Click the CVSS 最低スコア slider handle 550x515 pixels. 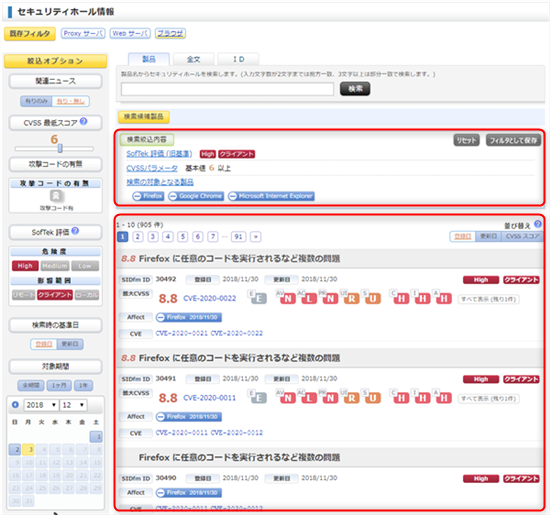point(60,148)
